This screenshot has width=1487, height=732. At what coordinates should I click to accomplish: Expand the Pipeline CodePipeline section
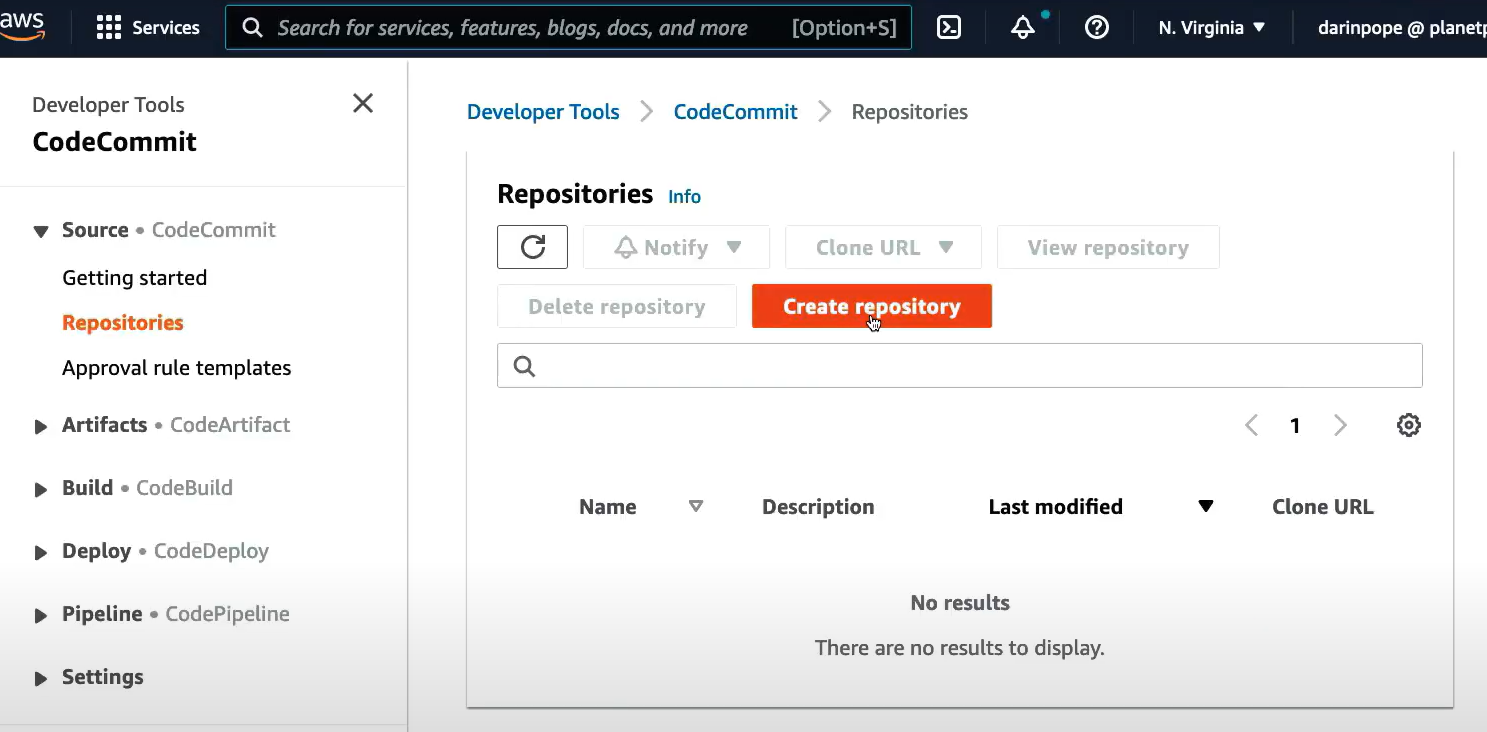40,615
